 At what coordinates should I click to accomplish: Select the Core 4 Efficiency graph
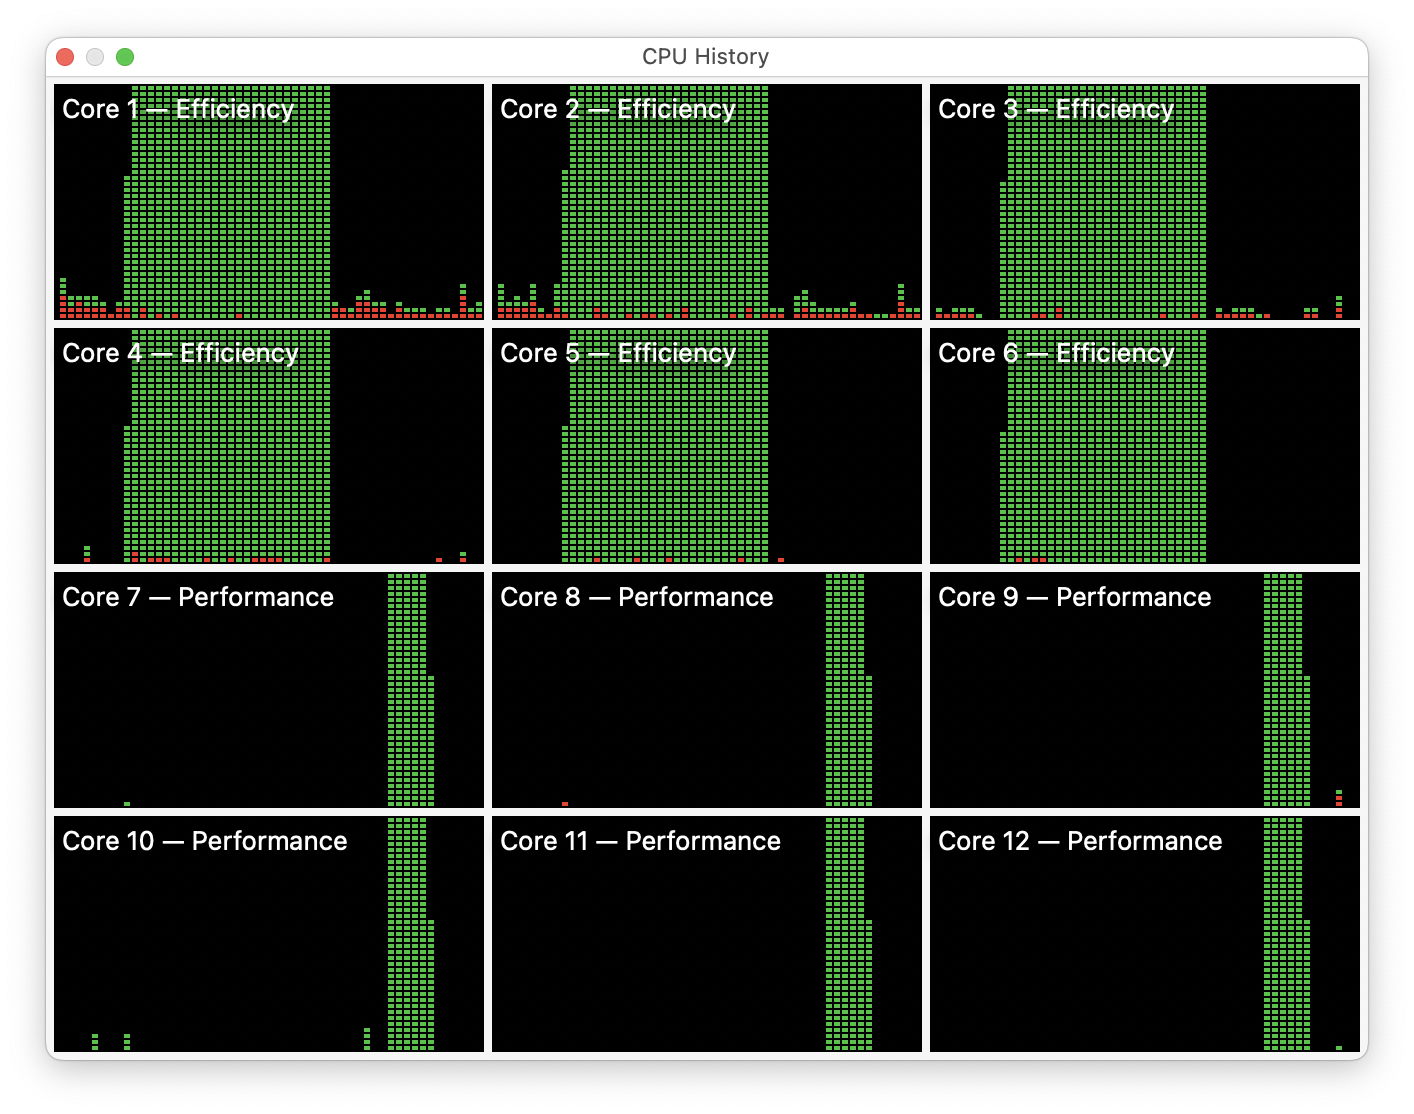coord(270,445)
